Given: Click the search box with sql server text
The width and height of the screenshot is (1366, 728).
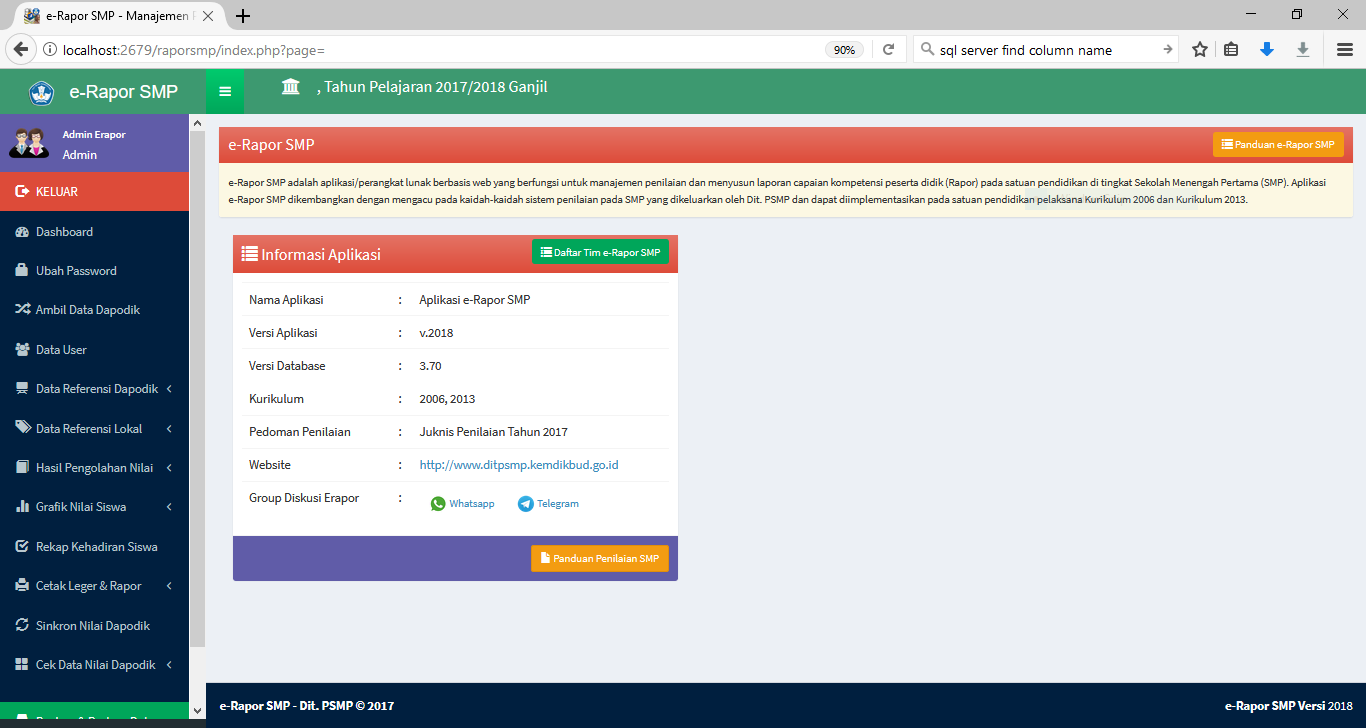Looking at the screenshot, I should 1045,50.
